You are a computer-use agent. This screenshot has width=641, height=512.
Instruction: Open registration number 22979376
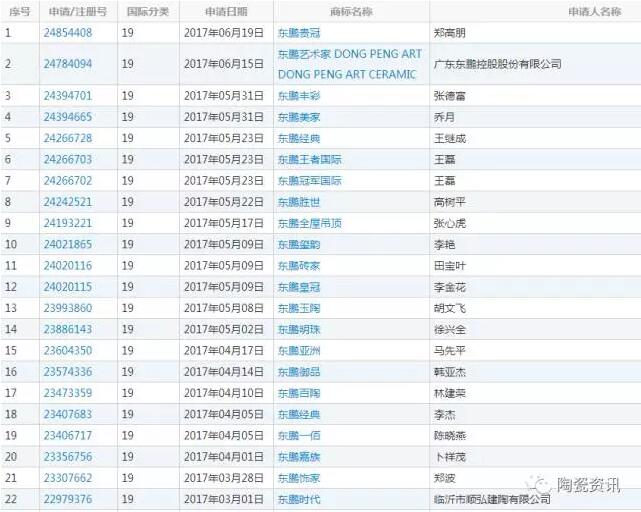tap(68, 499)
